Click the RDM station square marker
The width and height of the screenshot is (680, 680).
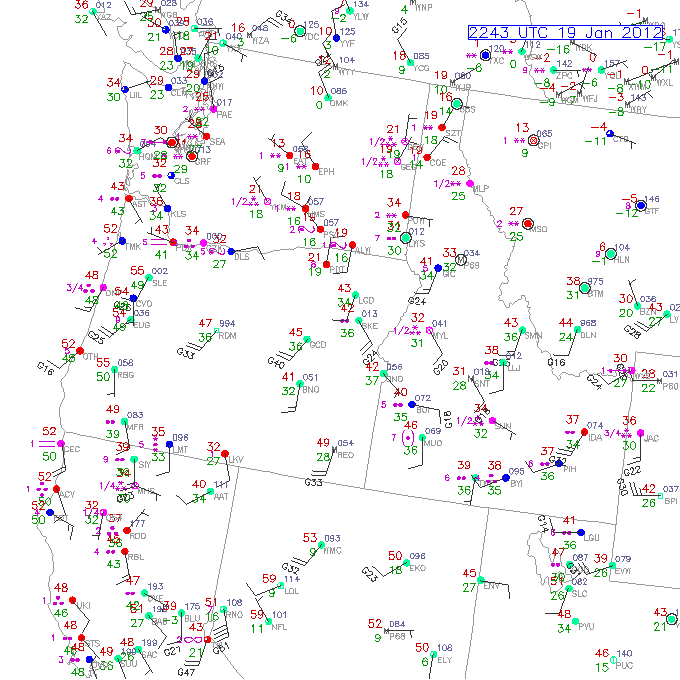click(x=216, y=331)
